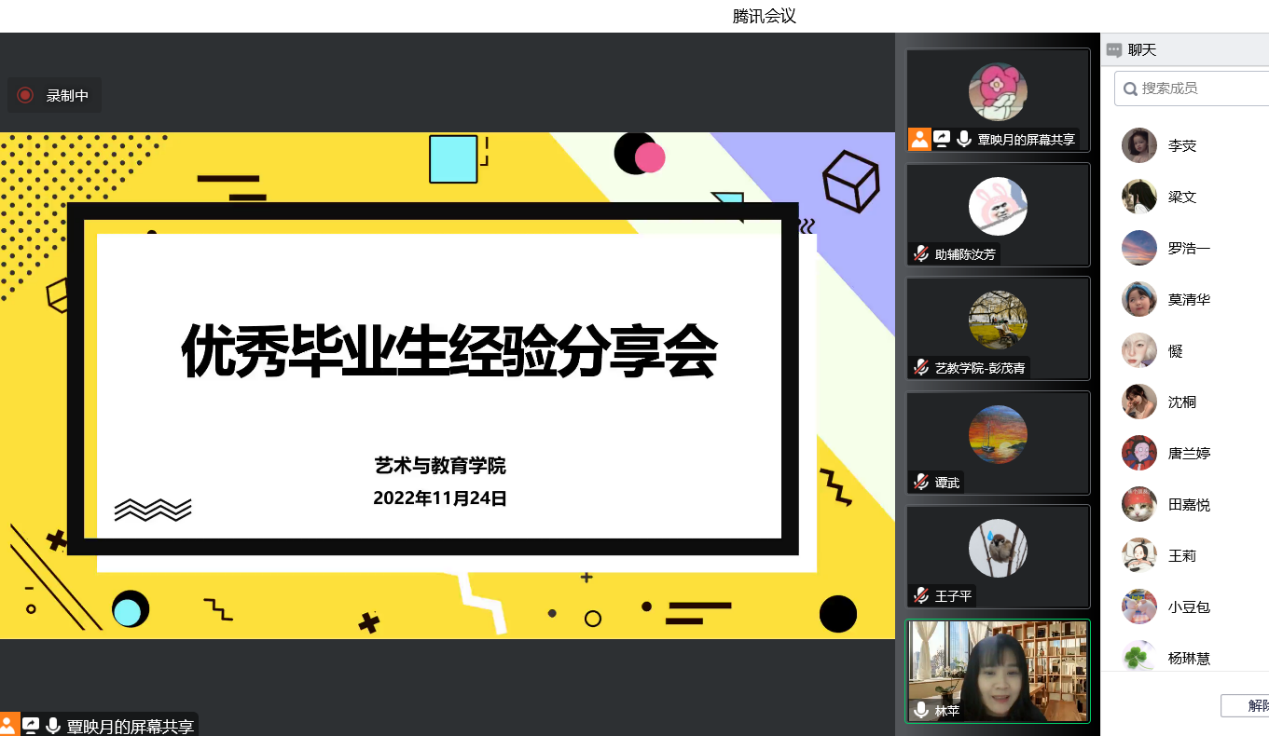Click the chat bubble icon beside 聊天

[x=1114, y=50]
